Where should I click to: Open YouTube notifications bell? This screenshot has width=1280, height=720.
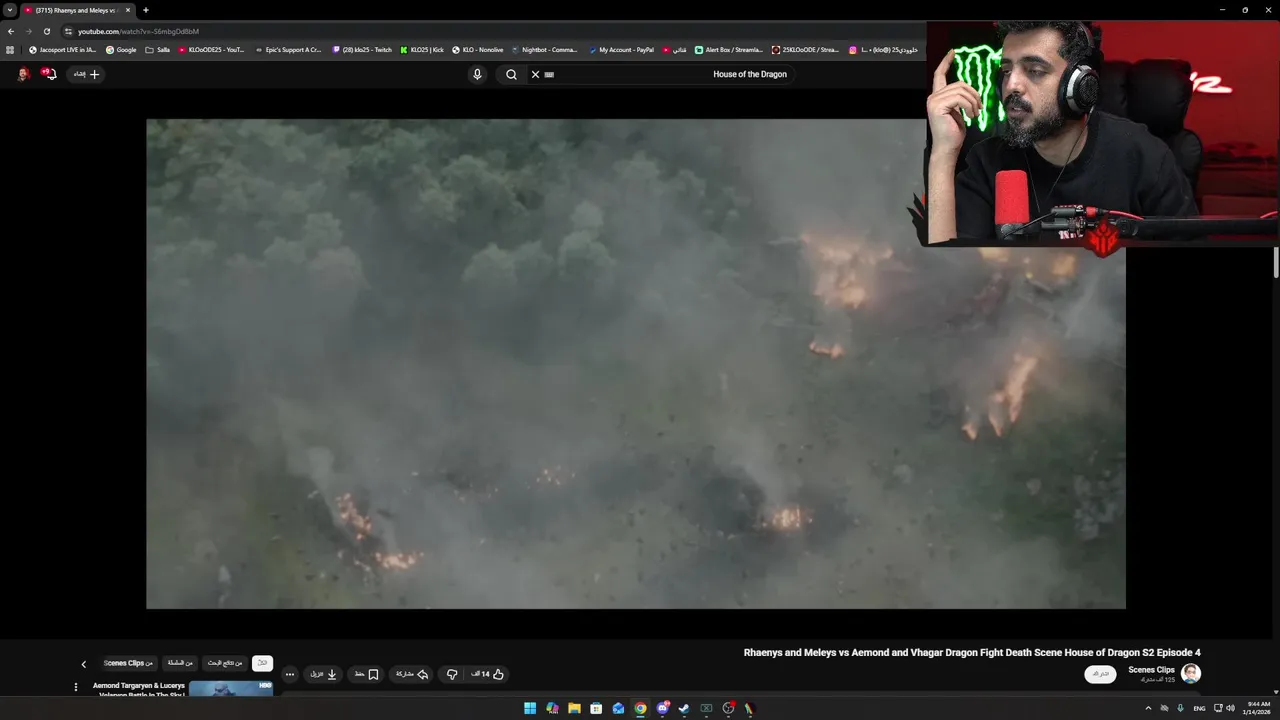pyautogui.click(x=49, y=74)
